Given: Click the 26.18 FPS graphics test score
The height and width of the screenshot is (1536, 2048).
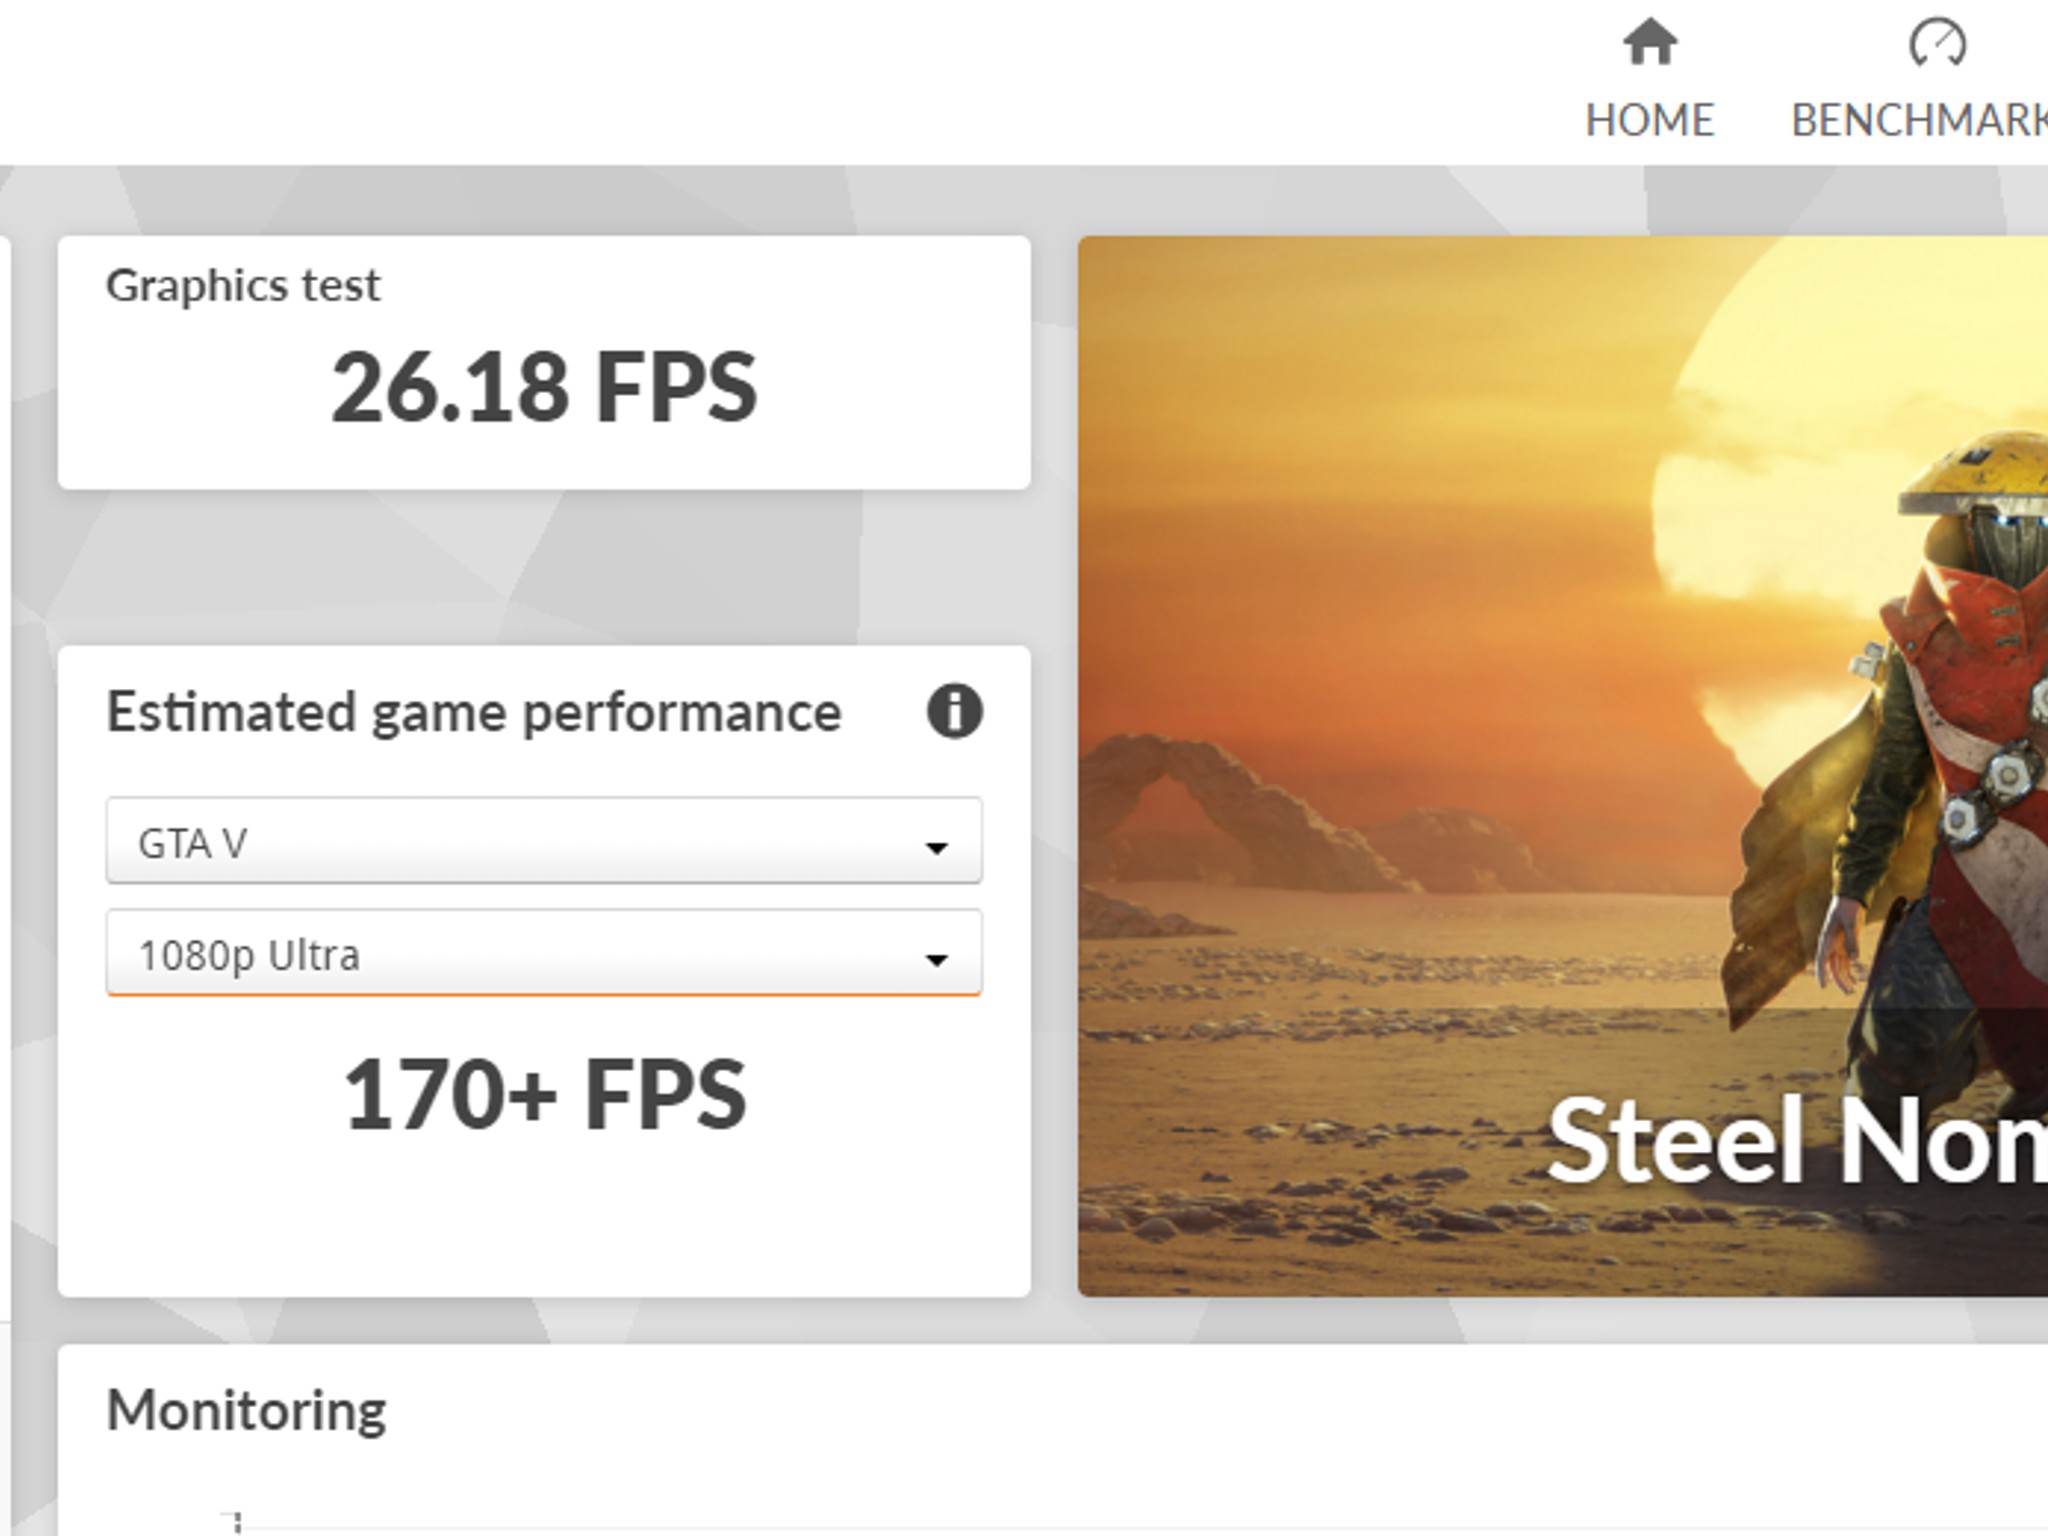Looking at the screenshot, I should tap(544, 387).
